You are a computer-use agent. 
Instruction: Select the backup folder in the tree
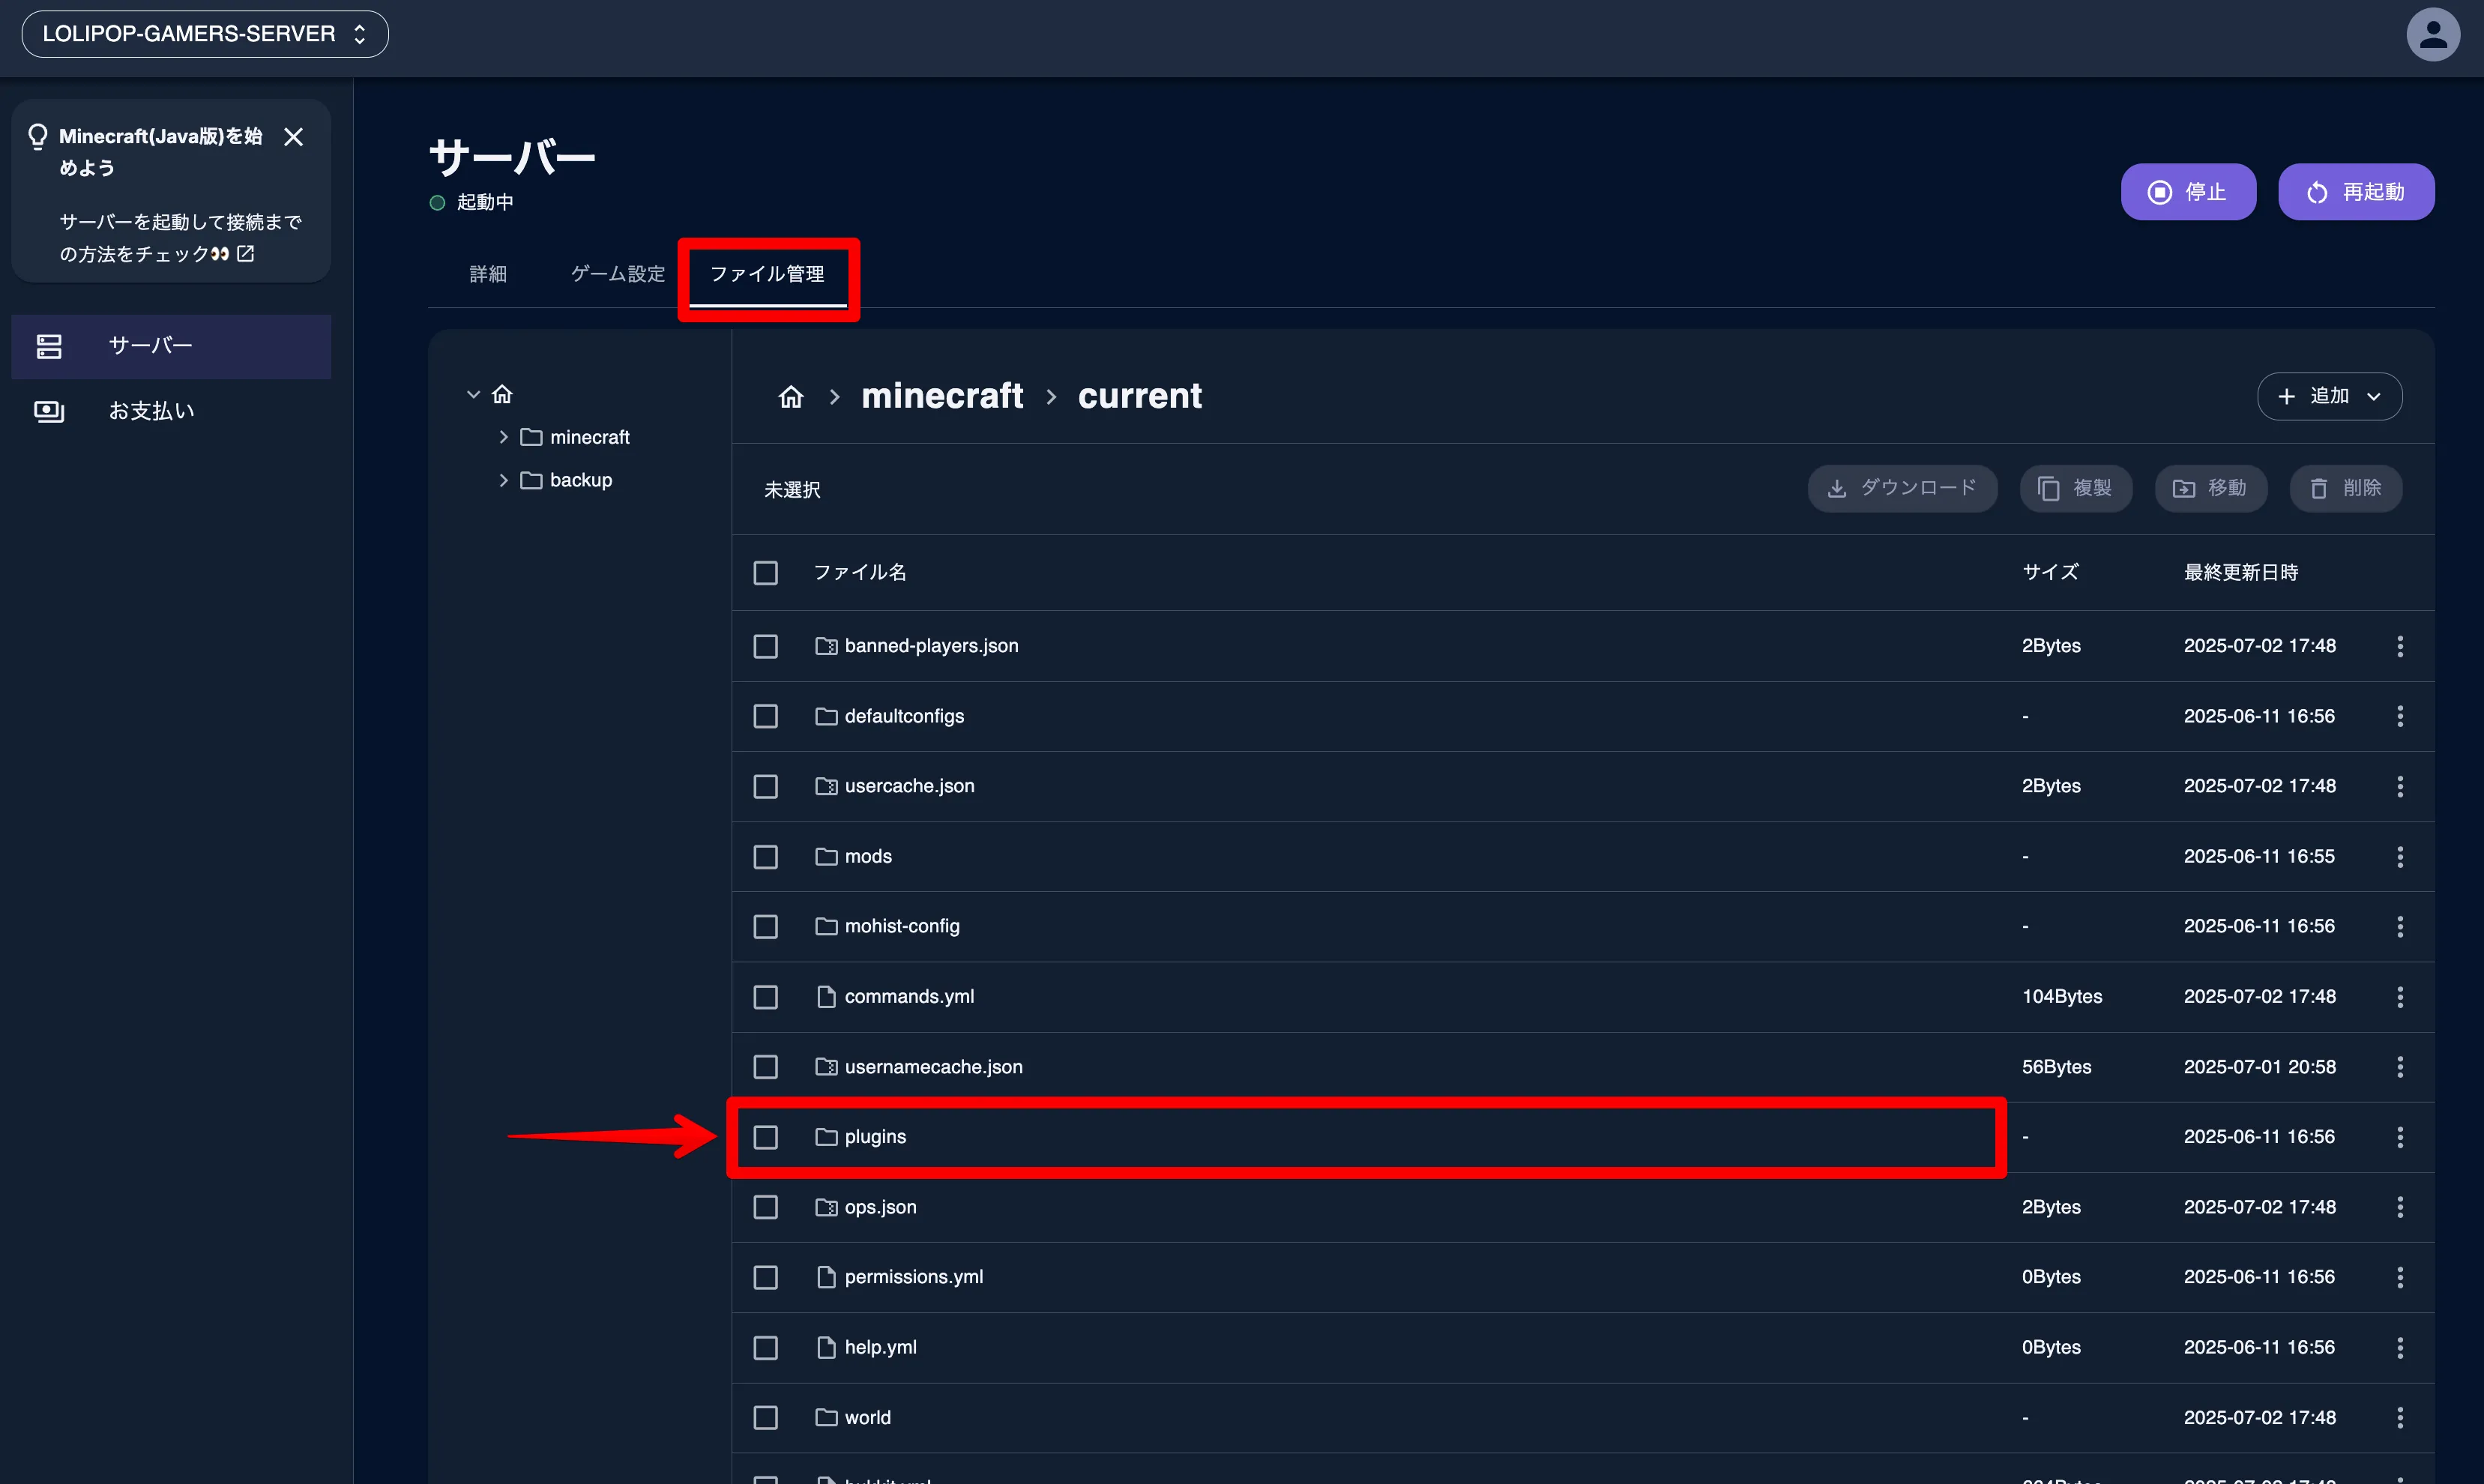click(581, 480)
